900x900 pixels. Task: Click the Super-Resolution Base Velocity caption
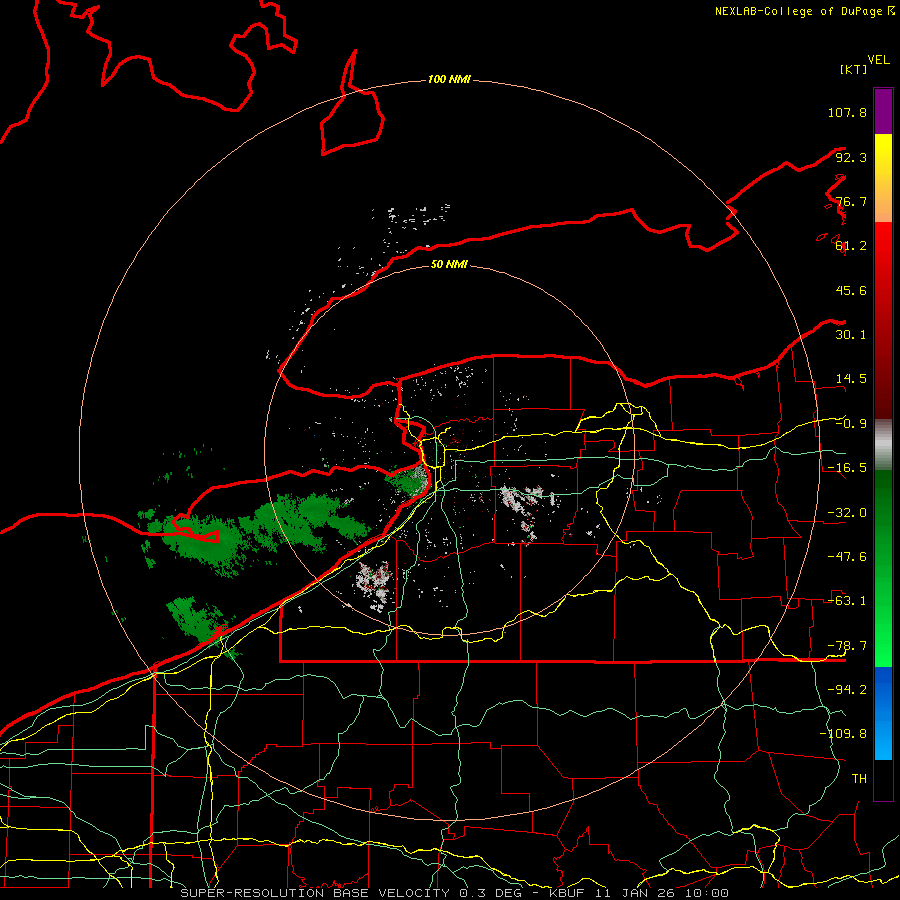tap(455, 893)
